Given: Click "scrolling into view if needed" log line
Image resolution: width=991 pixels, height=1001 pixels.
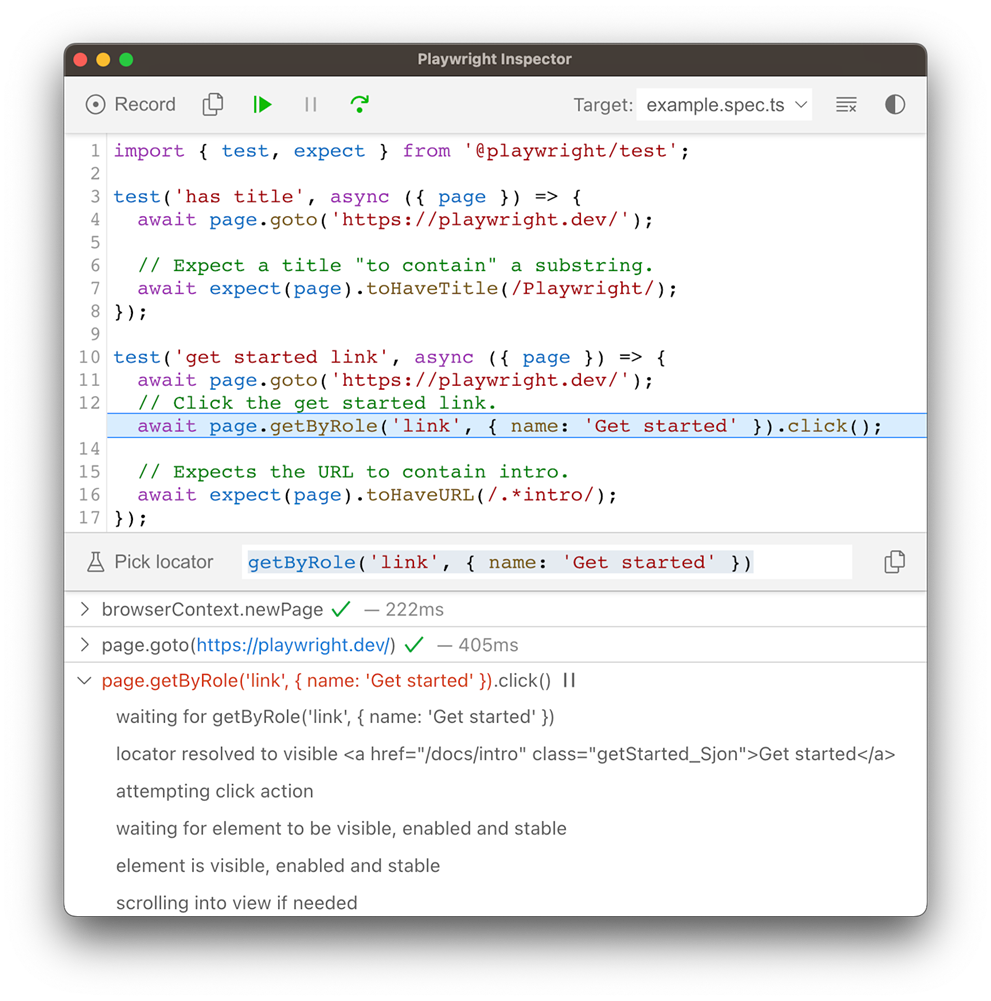Looking at the screenshot, I should click(x=236, y=903).
